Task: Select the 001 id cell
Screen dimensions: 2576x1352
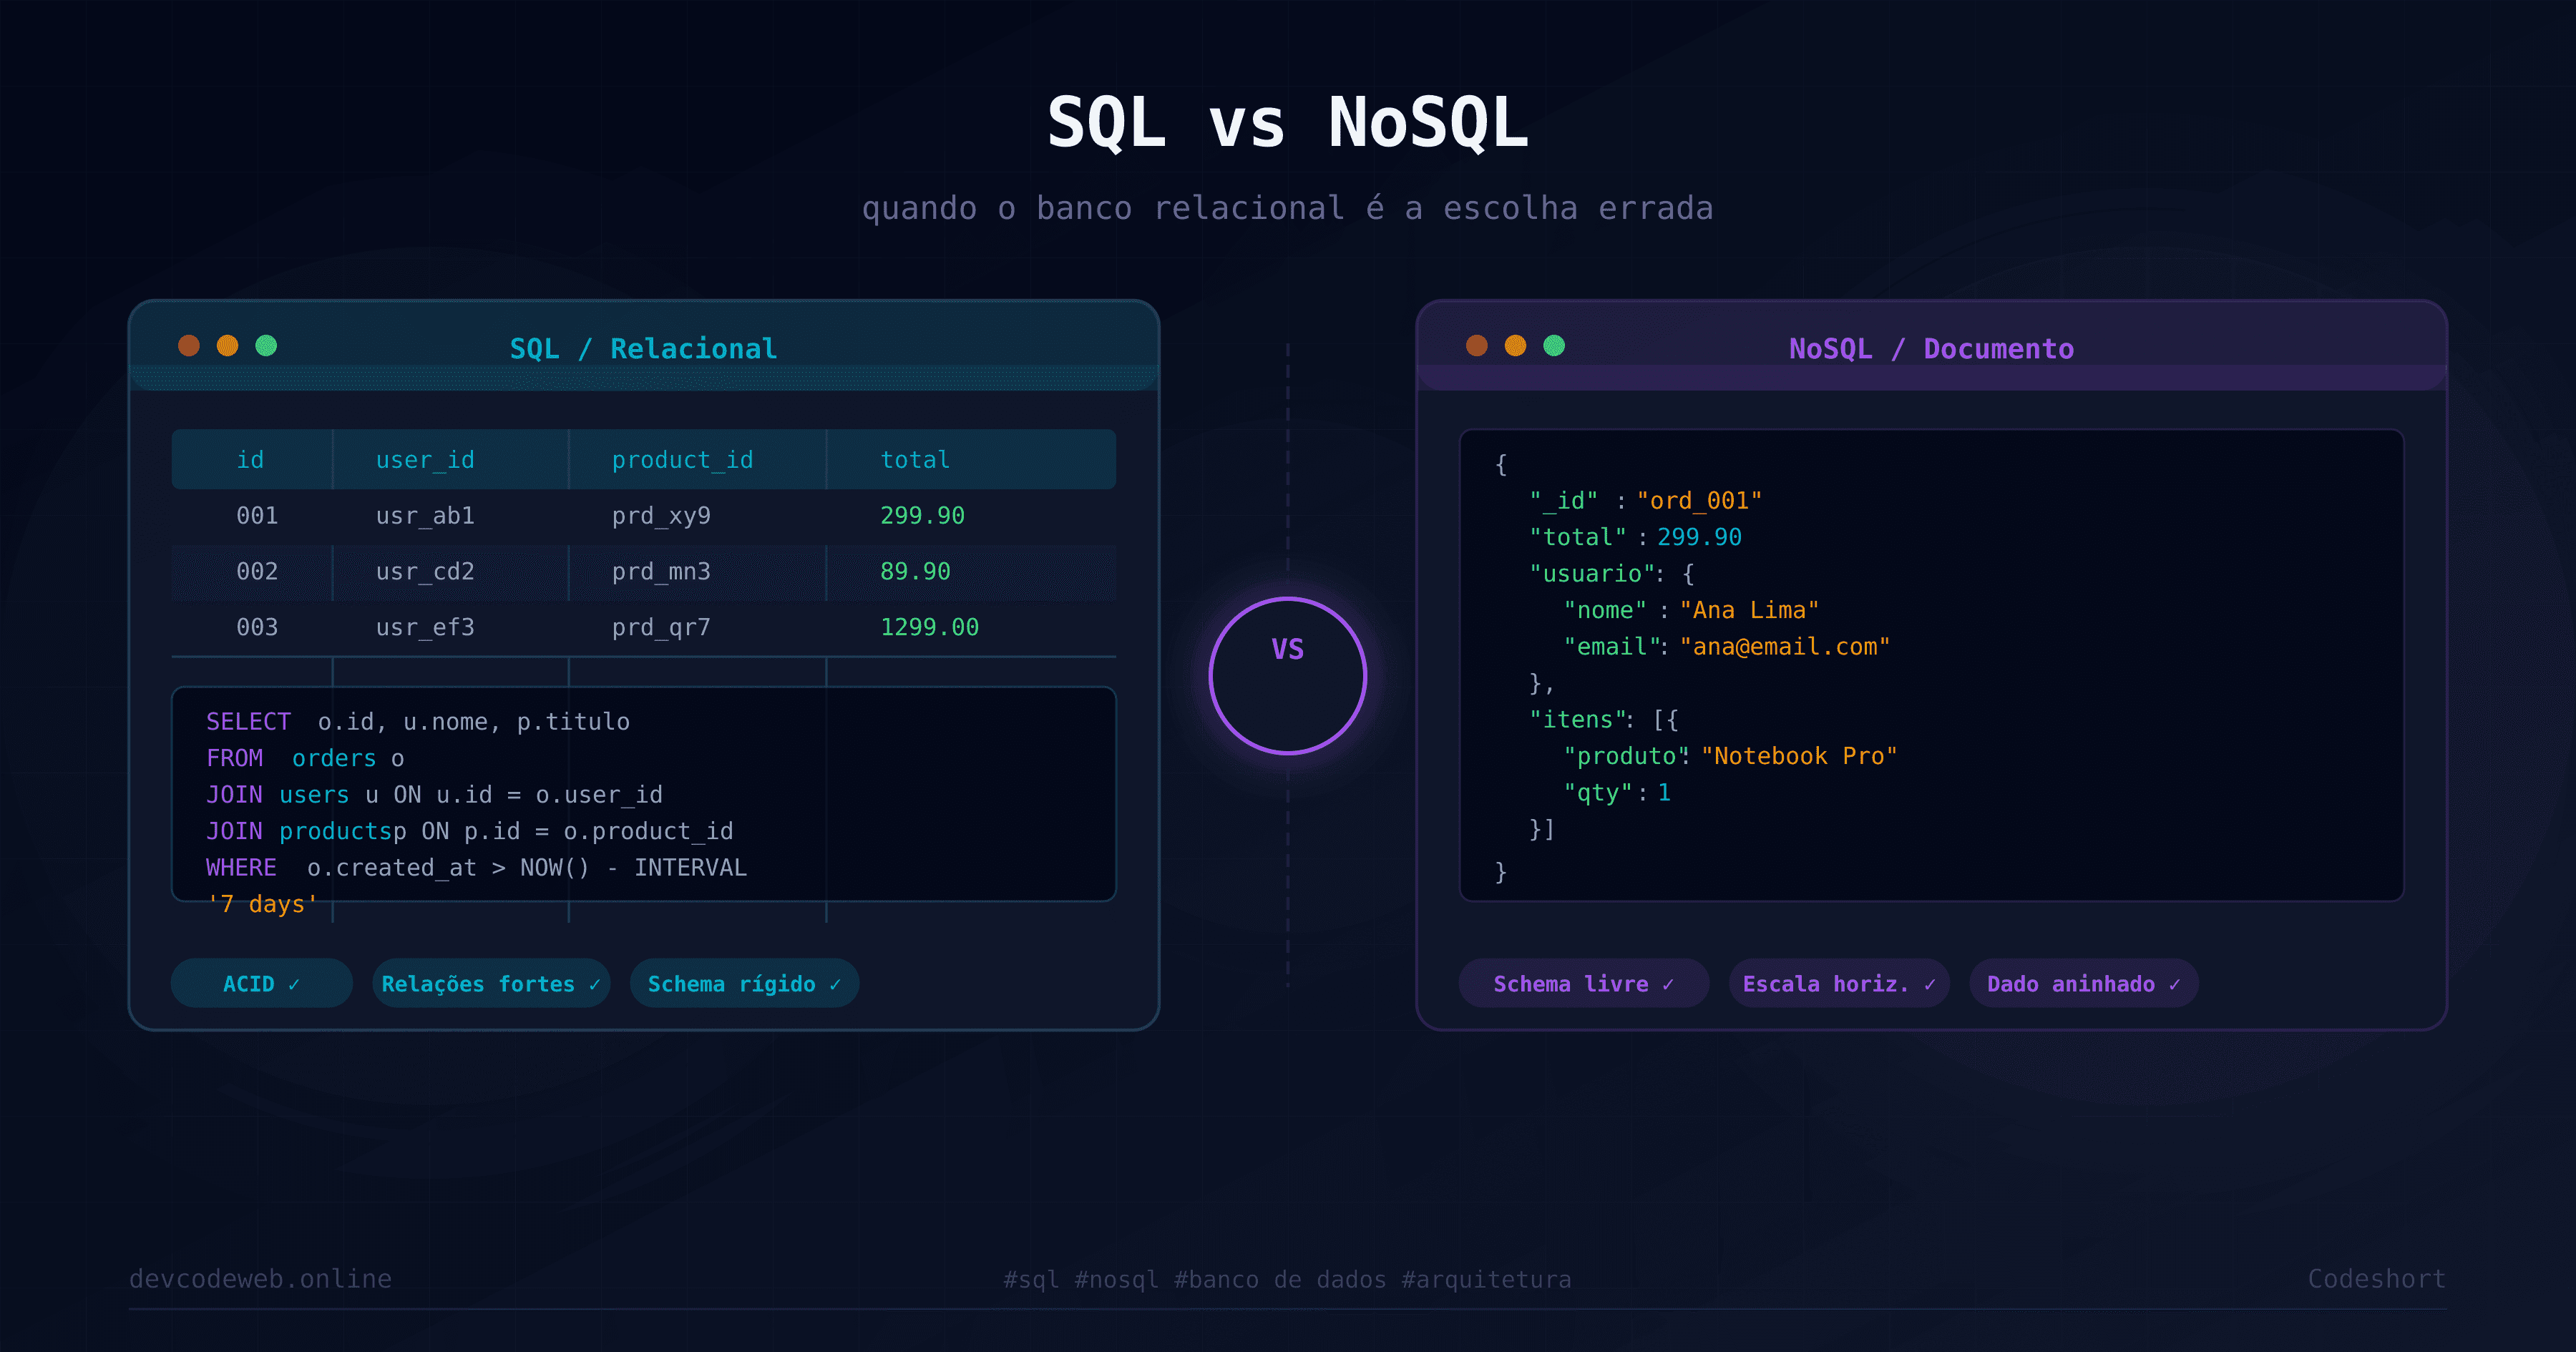Action: pos(257,516)
